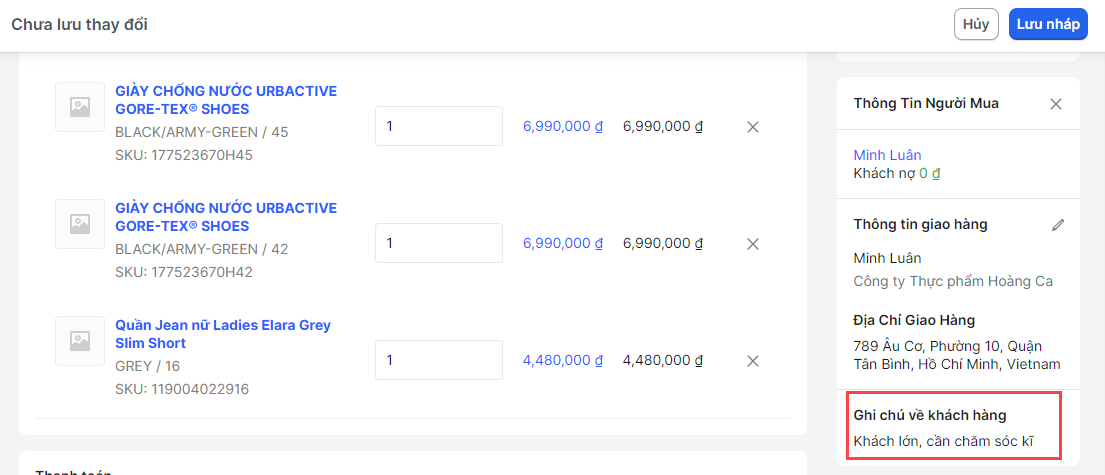Viewport: 1105px width, 475px height.
Task: Remove the GORE-TEX size 45 line item
Action: pyautogui.click(x=753, y=127)
